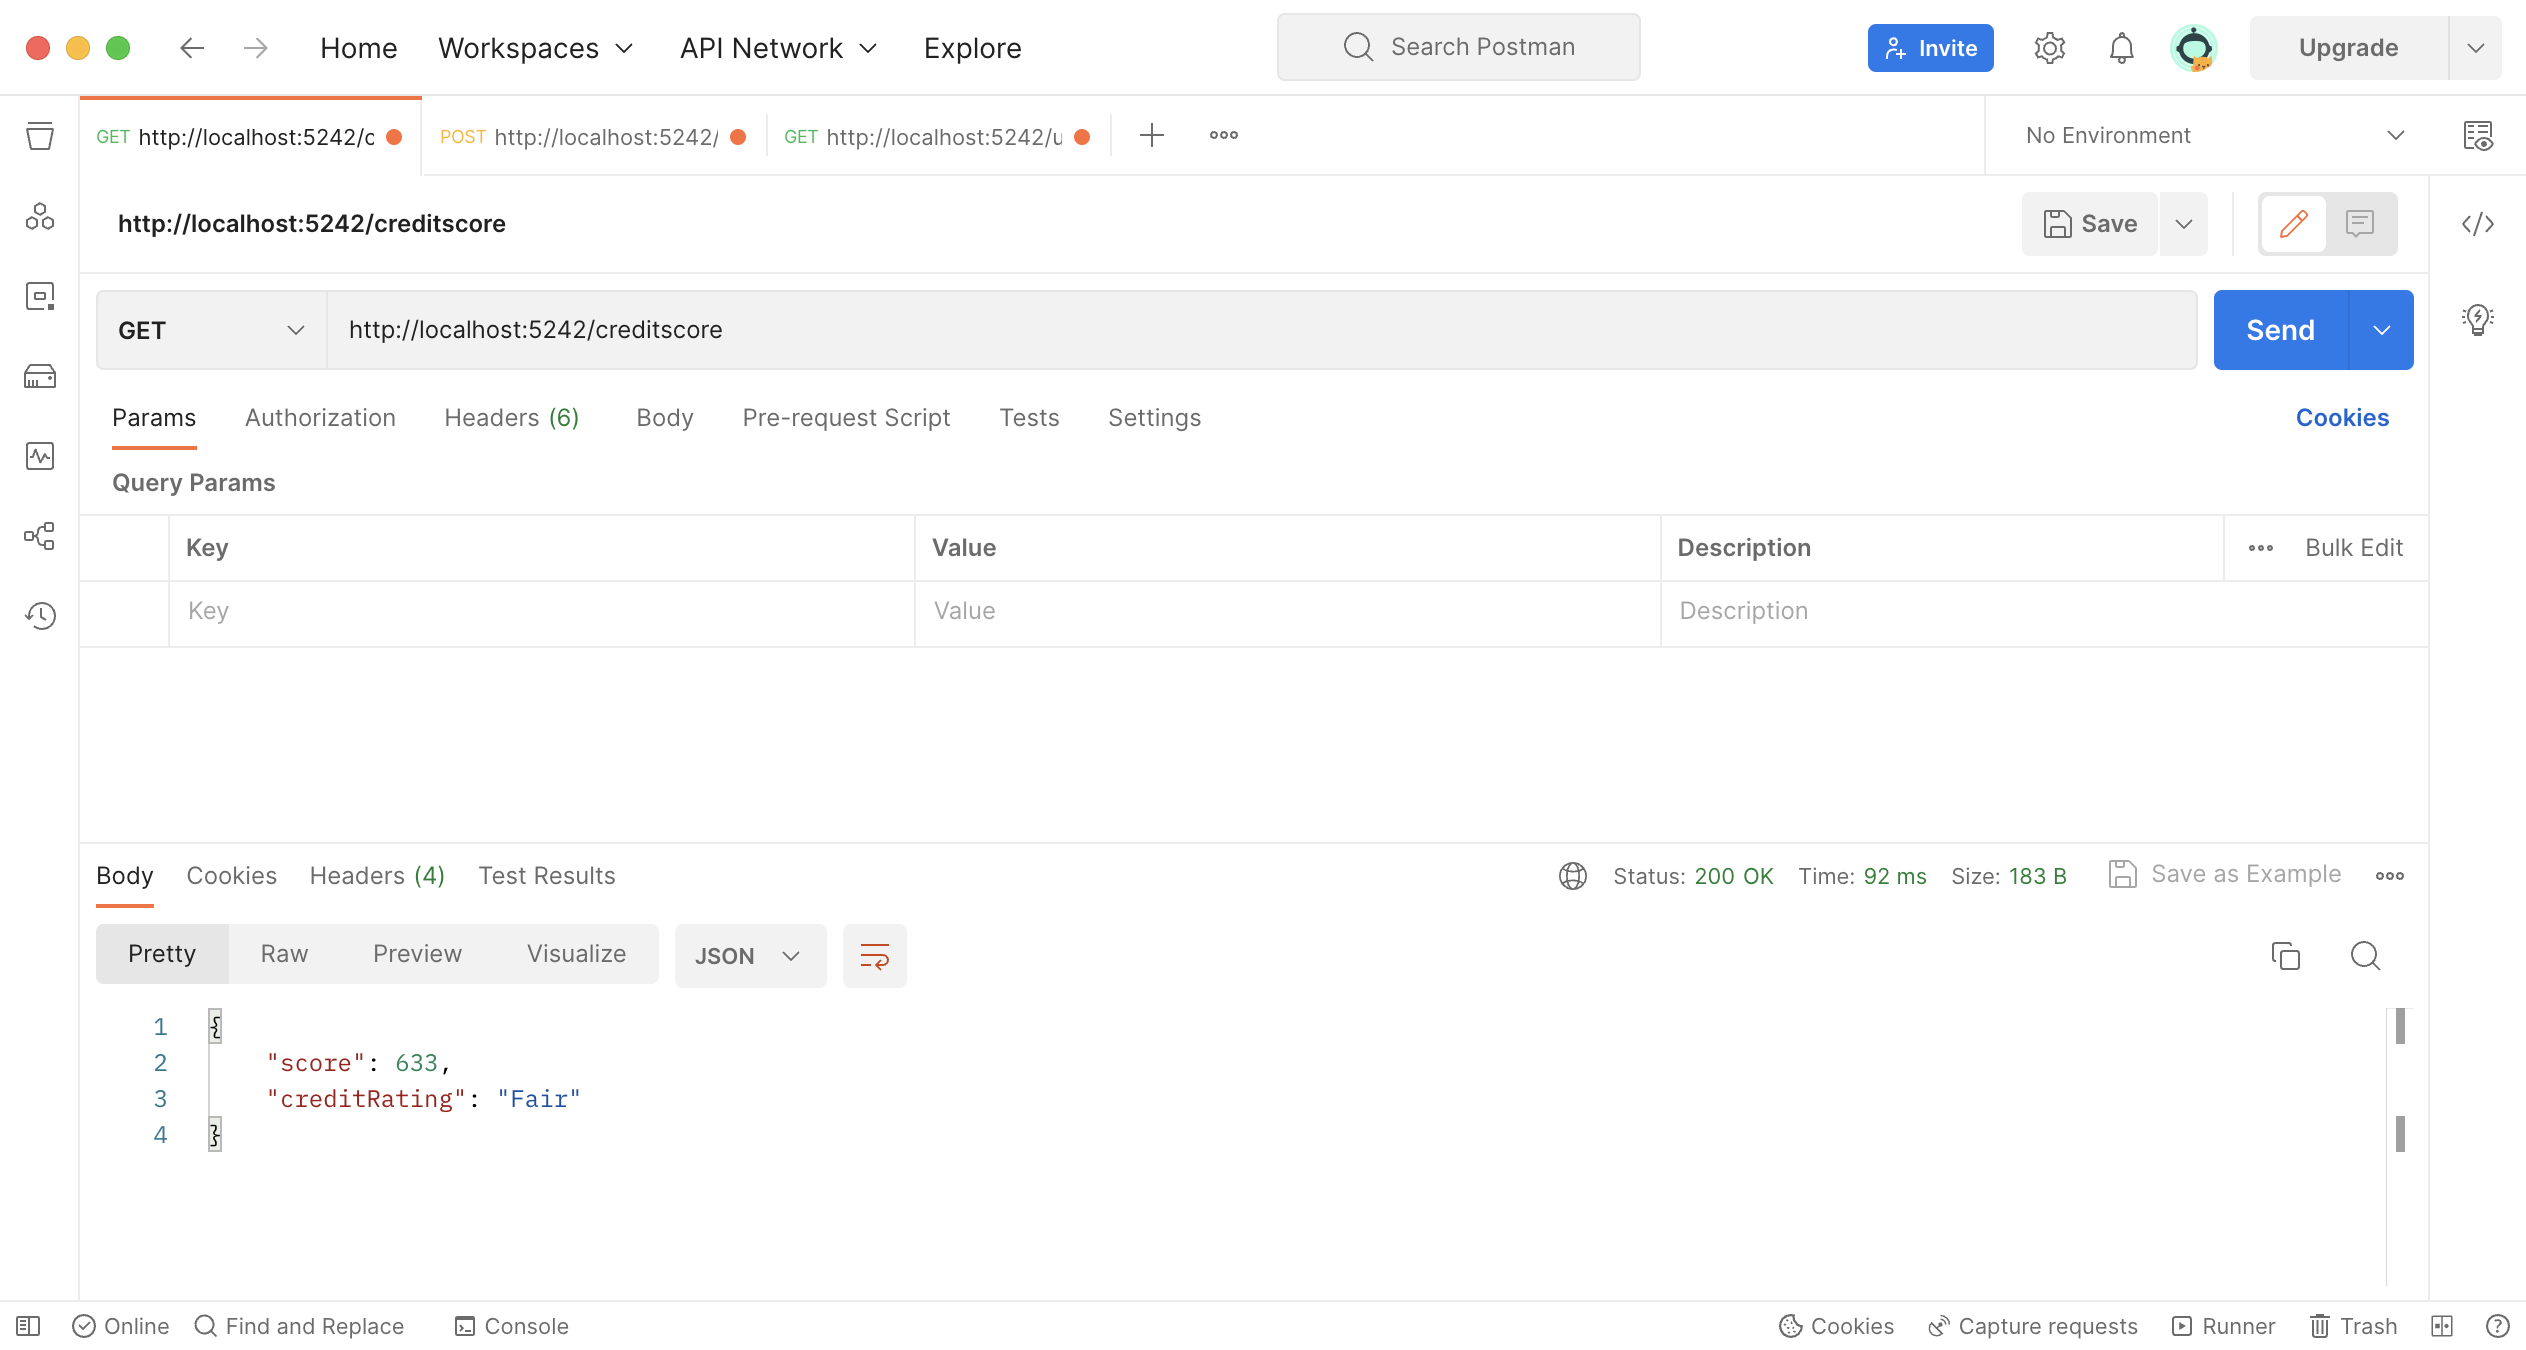
Task: Switch response view to Preview
Action: [x=417, y=954]
